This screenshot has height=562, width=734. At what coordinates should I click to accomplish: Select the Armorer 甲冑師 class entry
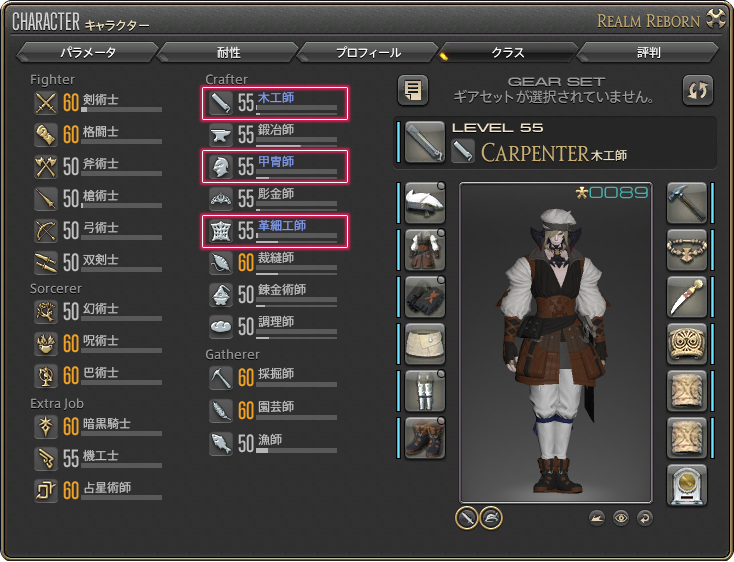275,167
